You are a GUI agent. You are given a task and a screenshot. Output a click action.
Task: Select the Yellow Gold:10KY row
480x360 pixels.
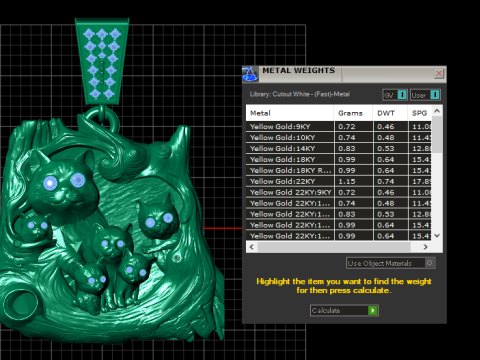pyautogui.click(x=339, y=137)
